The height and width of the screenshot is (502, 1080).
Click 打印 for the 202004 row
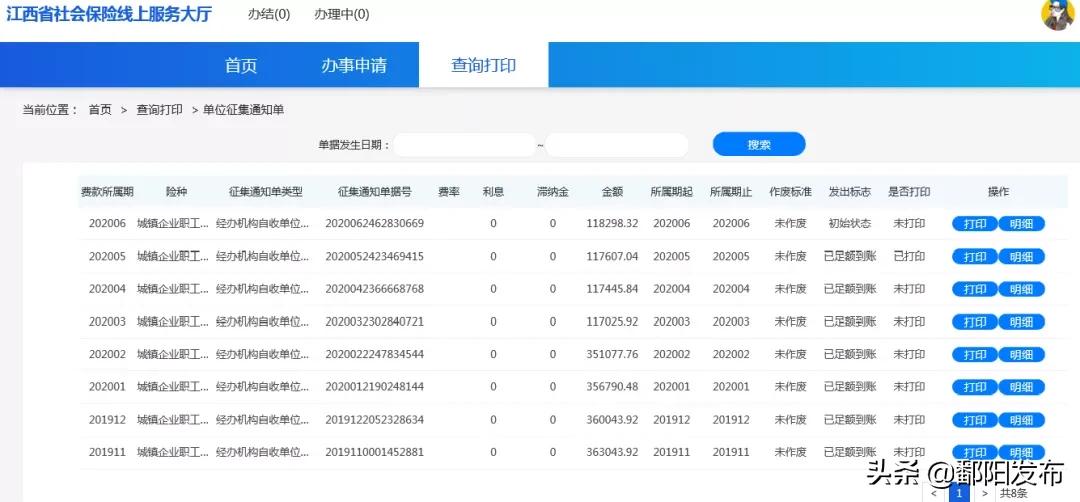(975, 289)
